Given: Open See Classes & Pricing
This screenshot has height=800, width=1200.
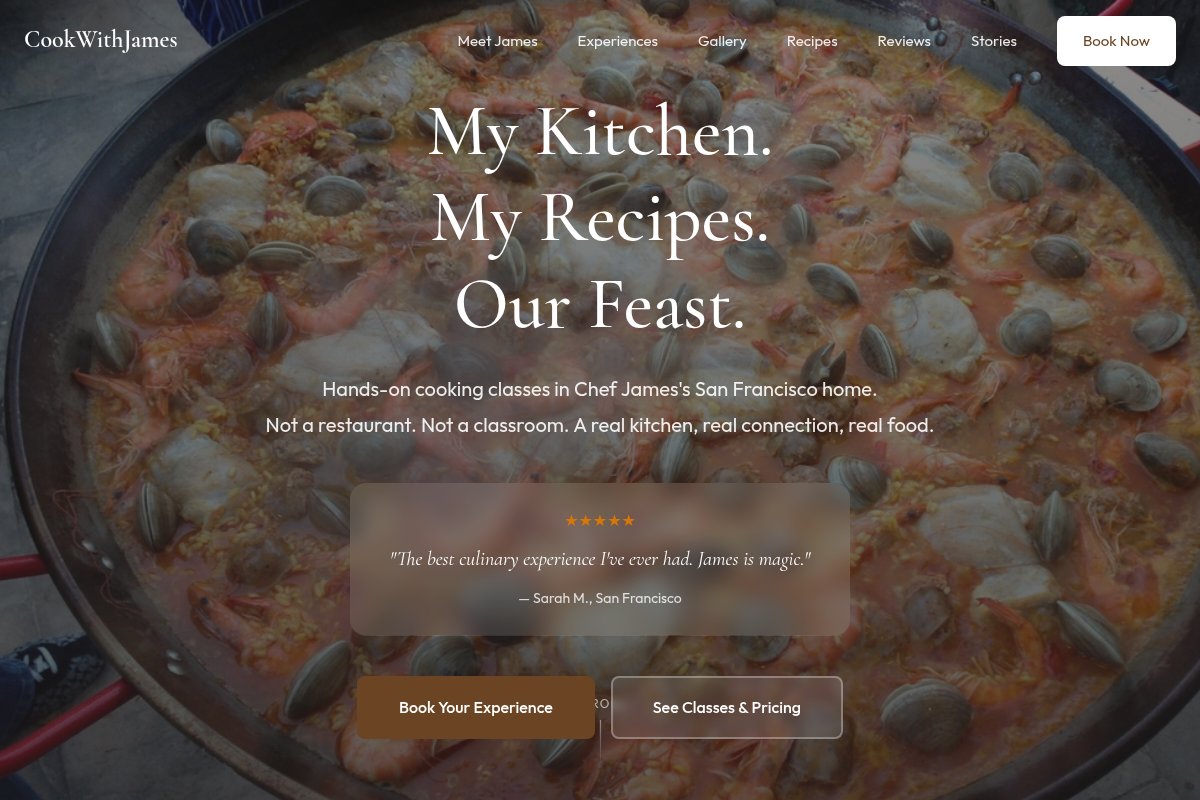Looking at the screenshot, I should click(x=727, y=707).
